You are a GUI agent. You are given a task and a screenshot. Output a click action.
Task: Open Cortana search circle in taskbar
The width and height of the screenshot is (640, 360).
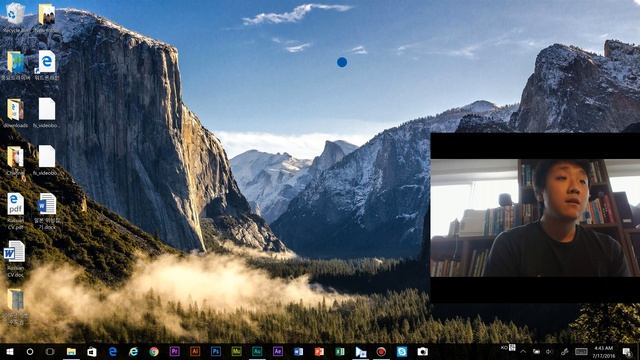point(30,351)
